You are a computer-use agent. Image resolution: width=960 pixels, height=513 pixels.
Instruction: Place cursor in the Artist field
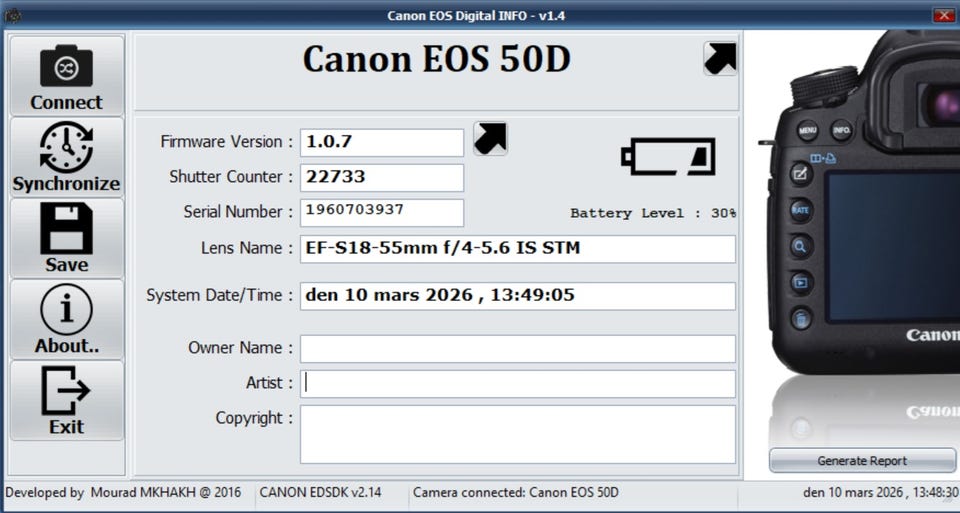517,383
